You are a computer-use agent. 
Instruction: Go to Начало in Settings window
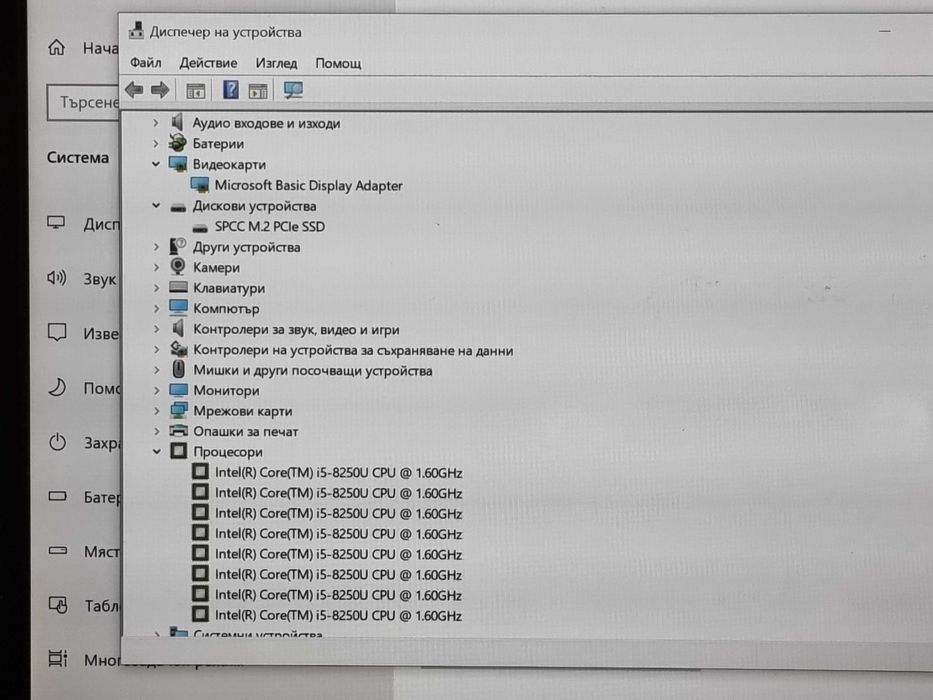pyautogui.click(x=100, y=48)
